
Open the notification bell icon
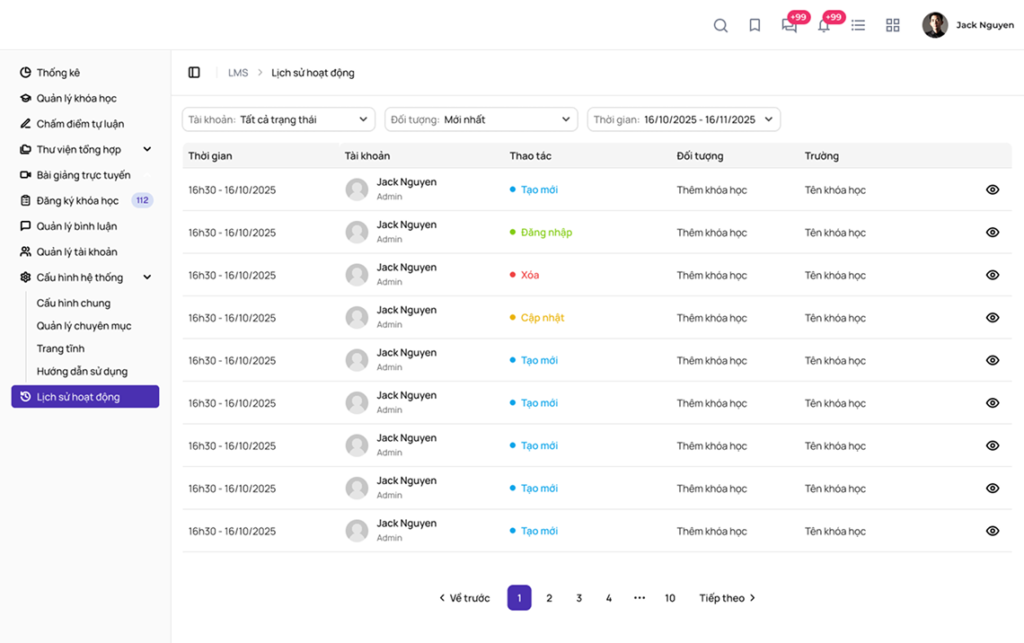click(824, 26)
